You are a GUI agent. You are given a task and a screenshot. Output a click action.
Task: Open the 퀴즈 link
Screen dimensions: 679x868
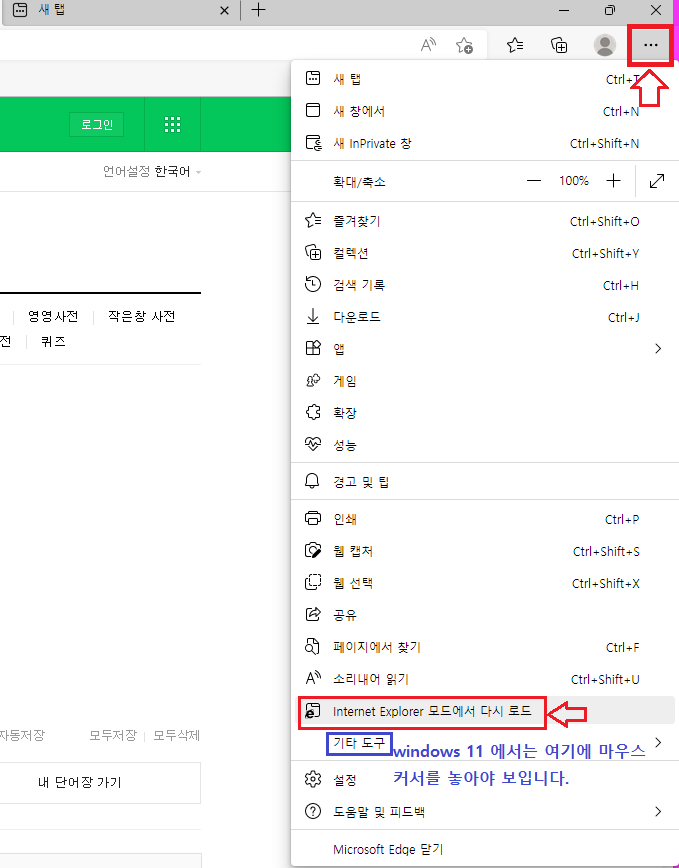click(53, 342)
